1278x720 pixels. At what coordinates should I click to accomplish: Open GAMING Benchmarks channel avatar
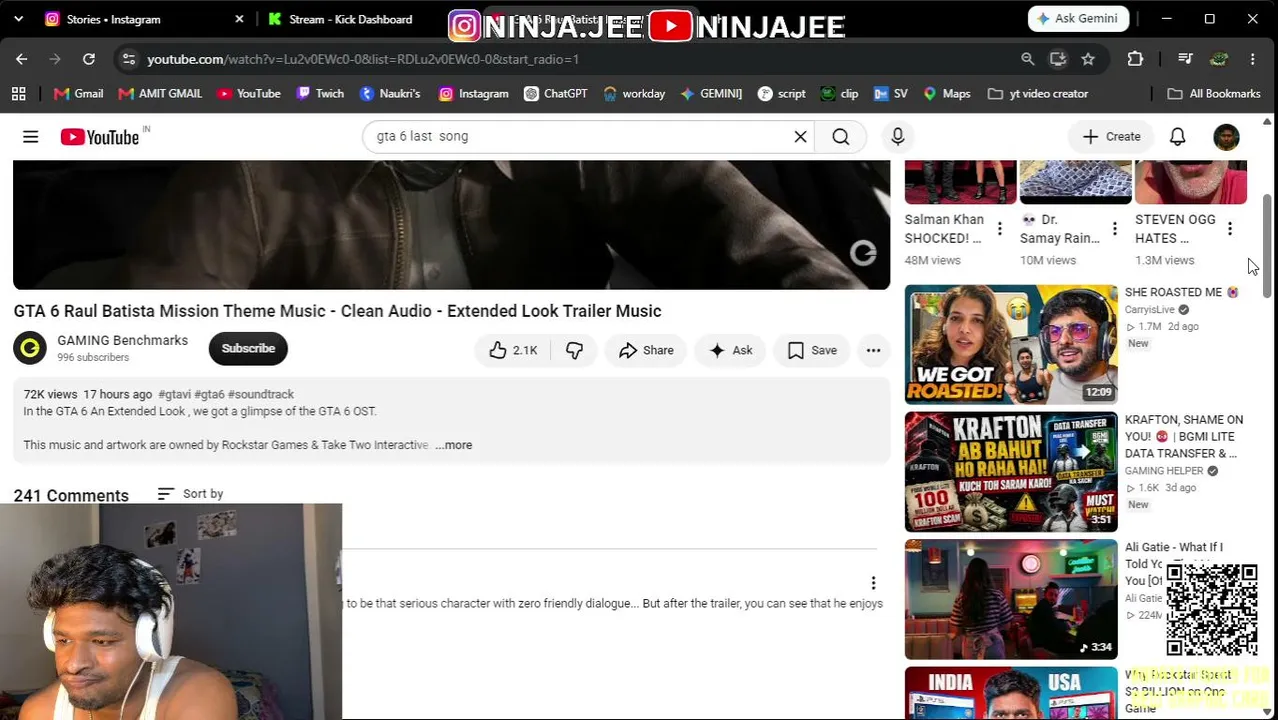(30, 348)
